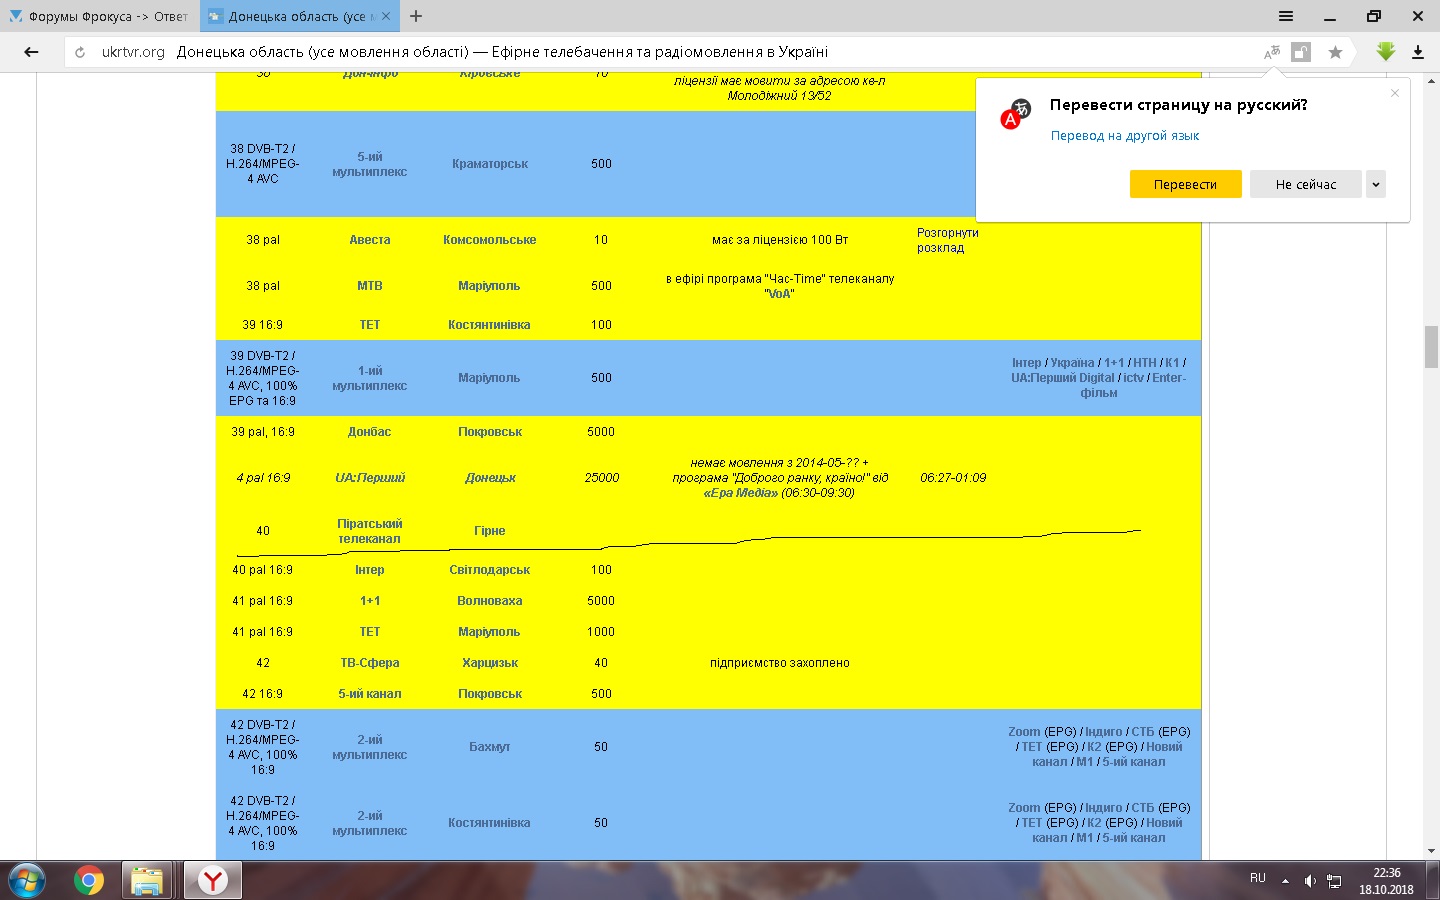Open the green download arrow extension
Image resolution: width=1440 pixels, height=900 pixels.
[x=1385, y=52]
